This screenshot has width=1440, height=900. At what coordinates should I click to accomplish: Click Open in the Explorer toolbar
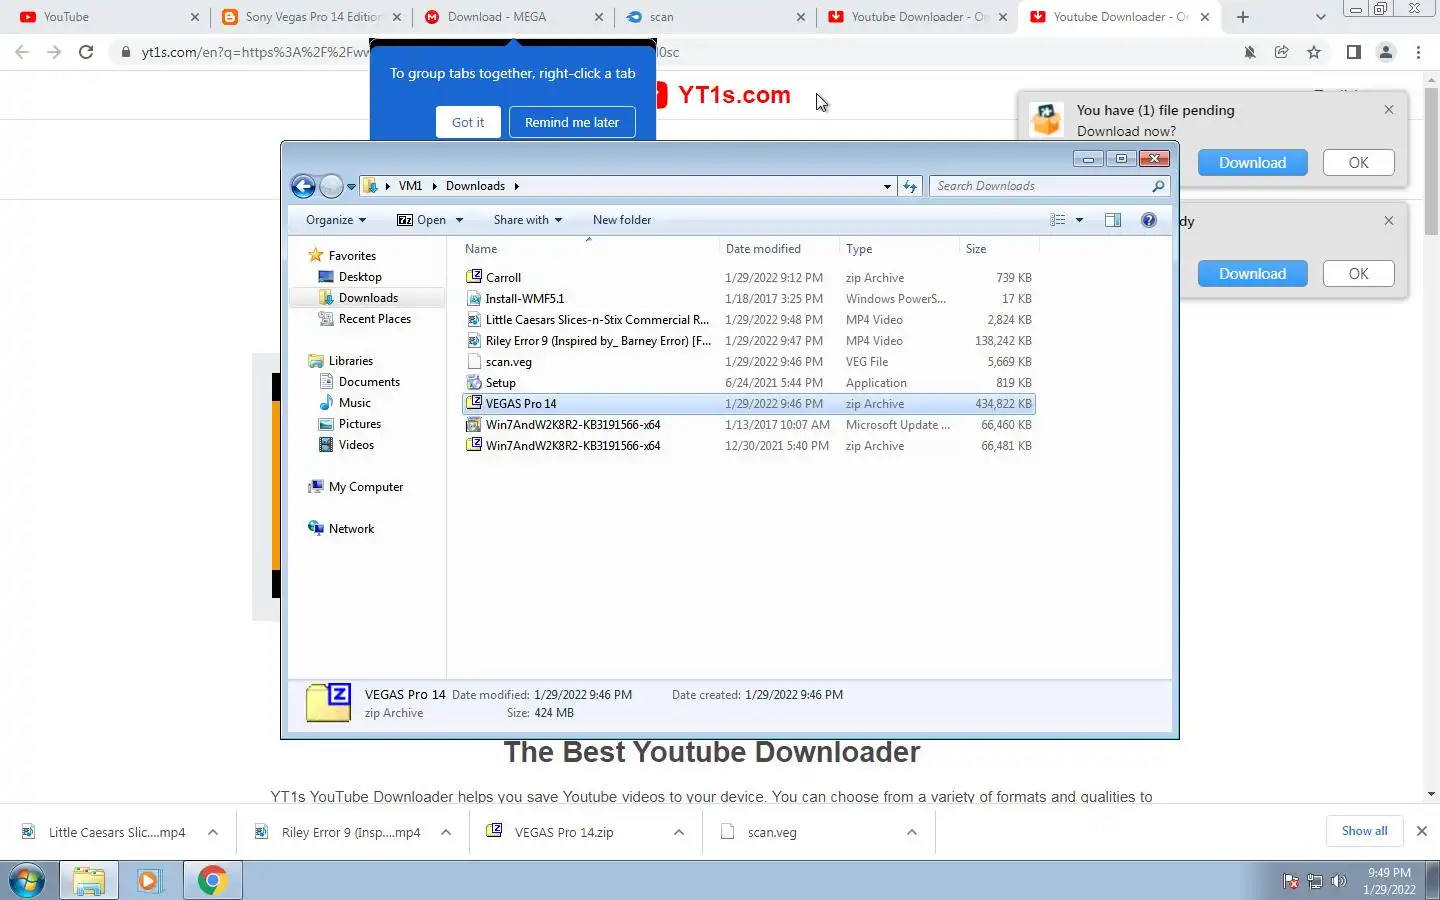[x=421, y=220]
